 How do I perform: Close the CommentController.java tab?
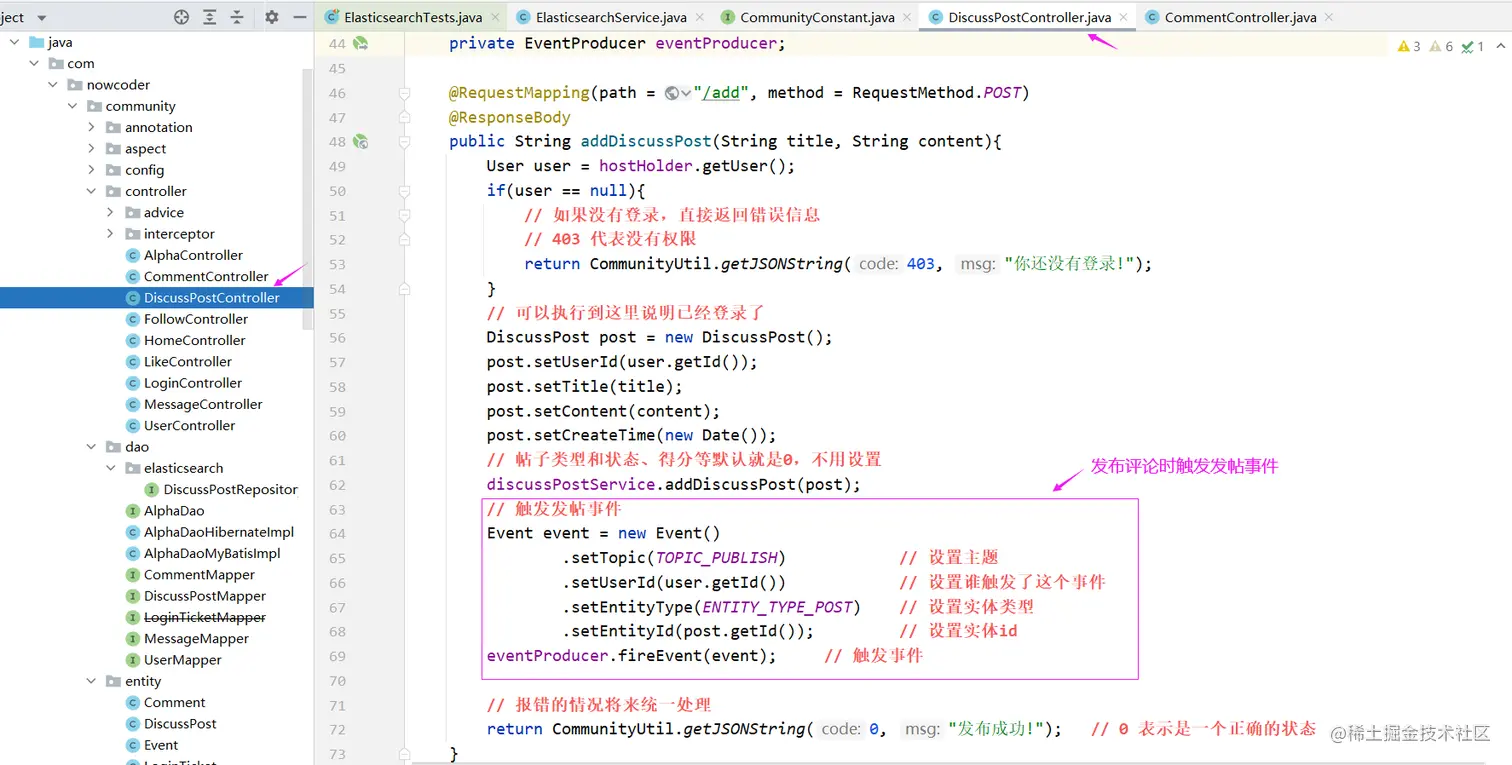[1328, 17]
